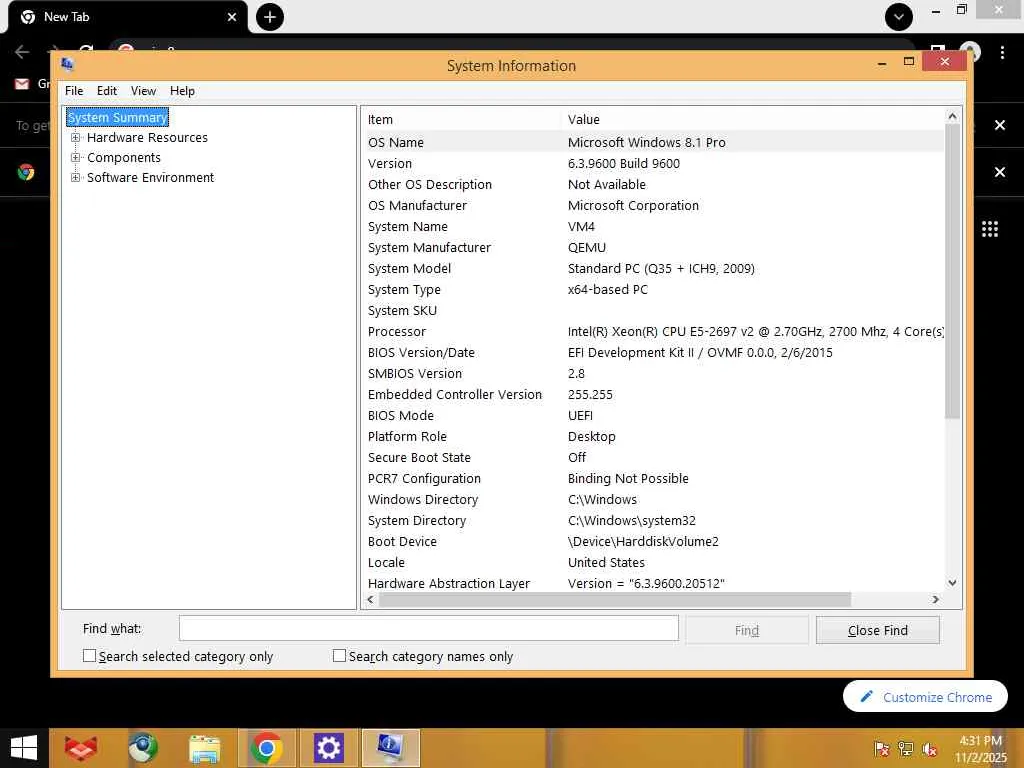Click the horizontal scrollbar left arrow
The image size is (1024, 768).
tap(370, 600)
